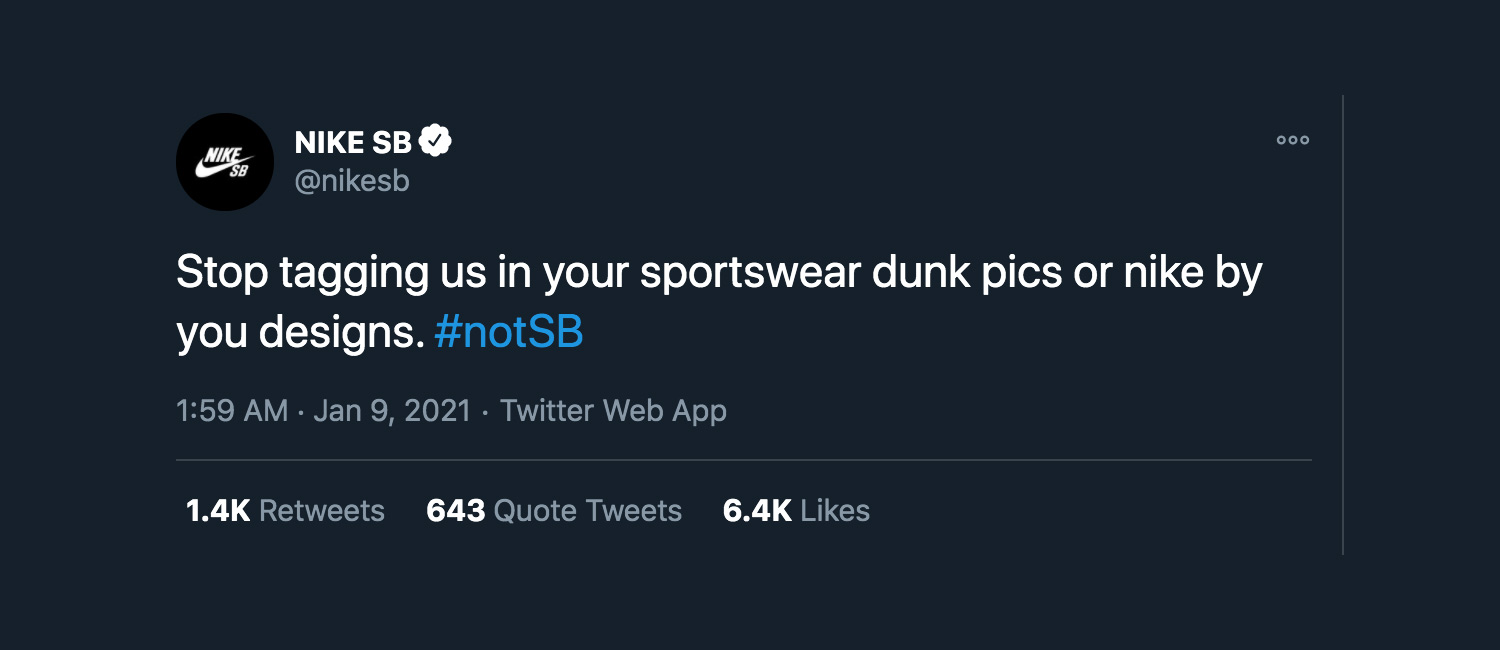1500x650 pixels.
Task: Open the Twitter Web App source link
Action: point(613,410)
